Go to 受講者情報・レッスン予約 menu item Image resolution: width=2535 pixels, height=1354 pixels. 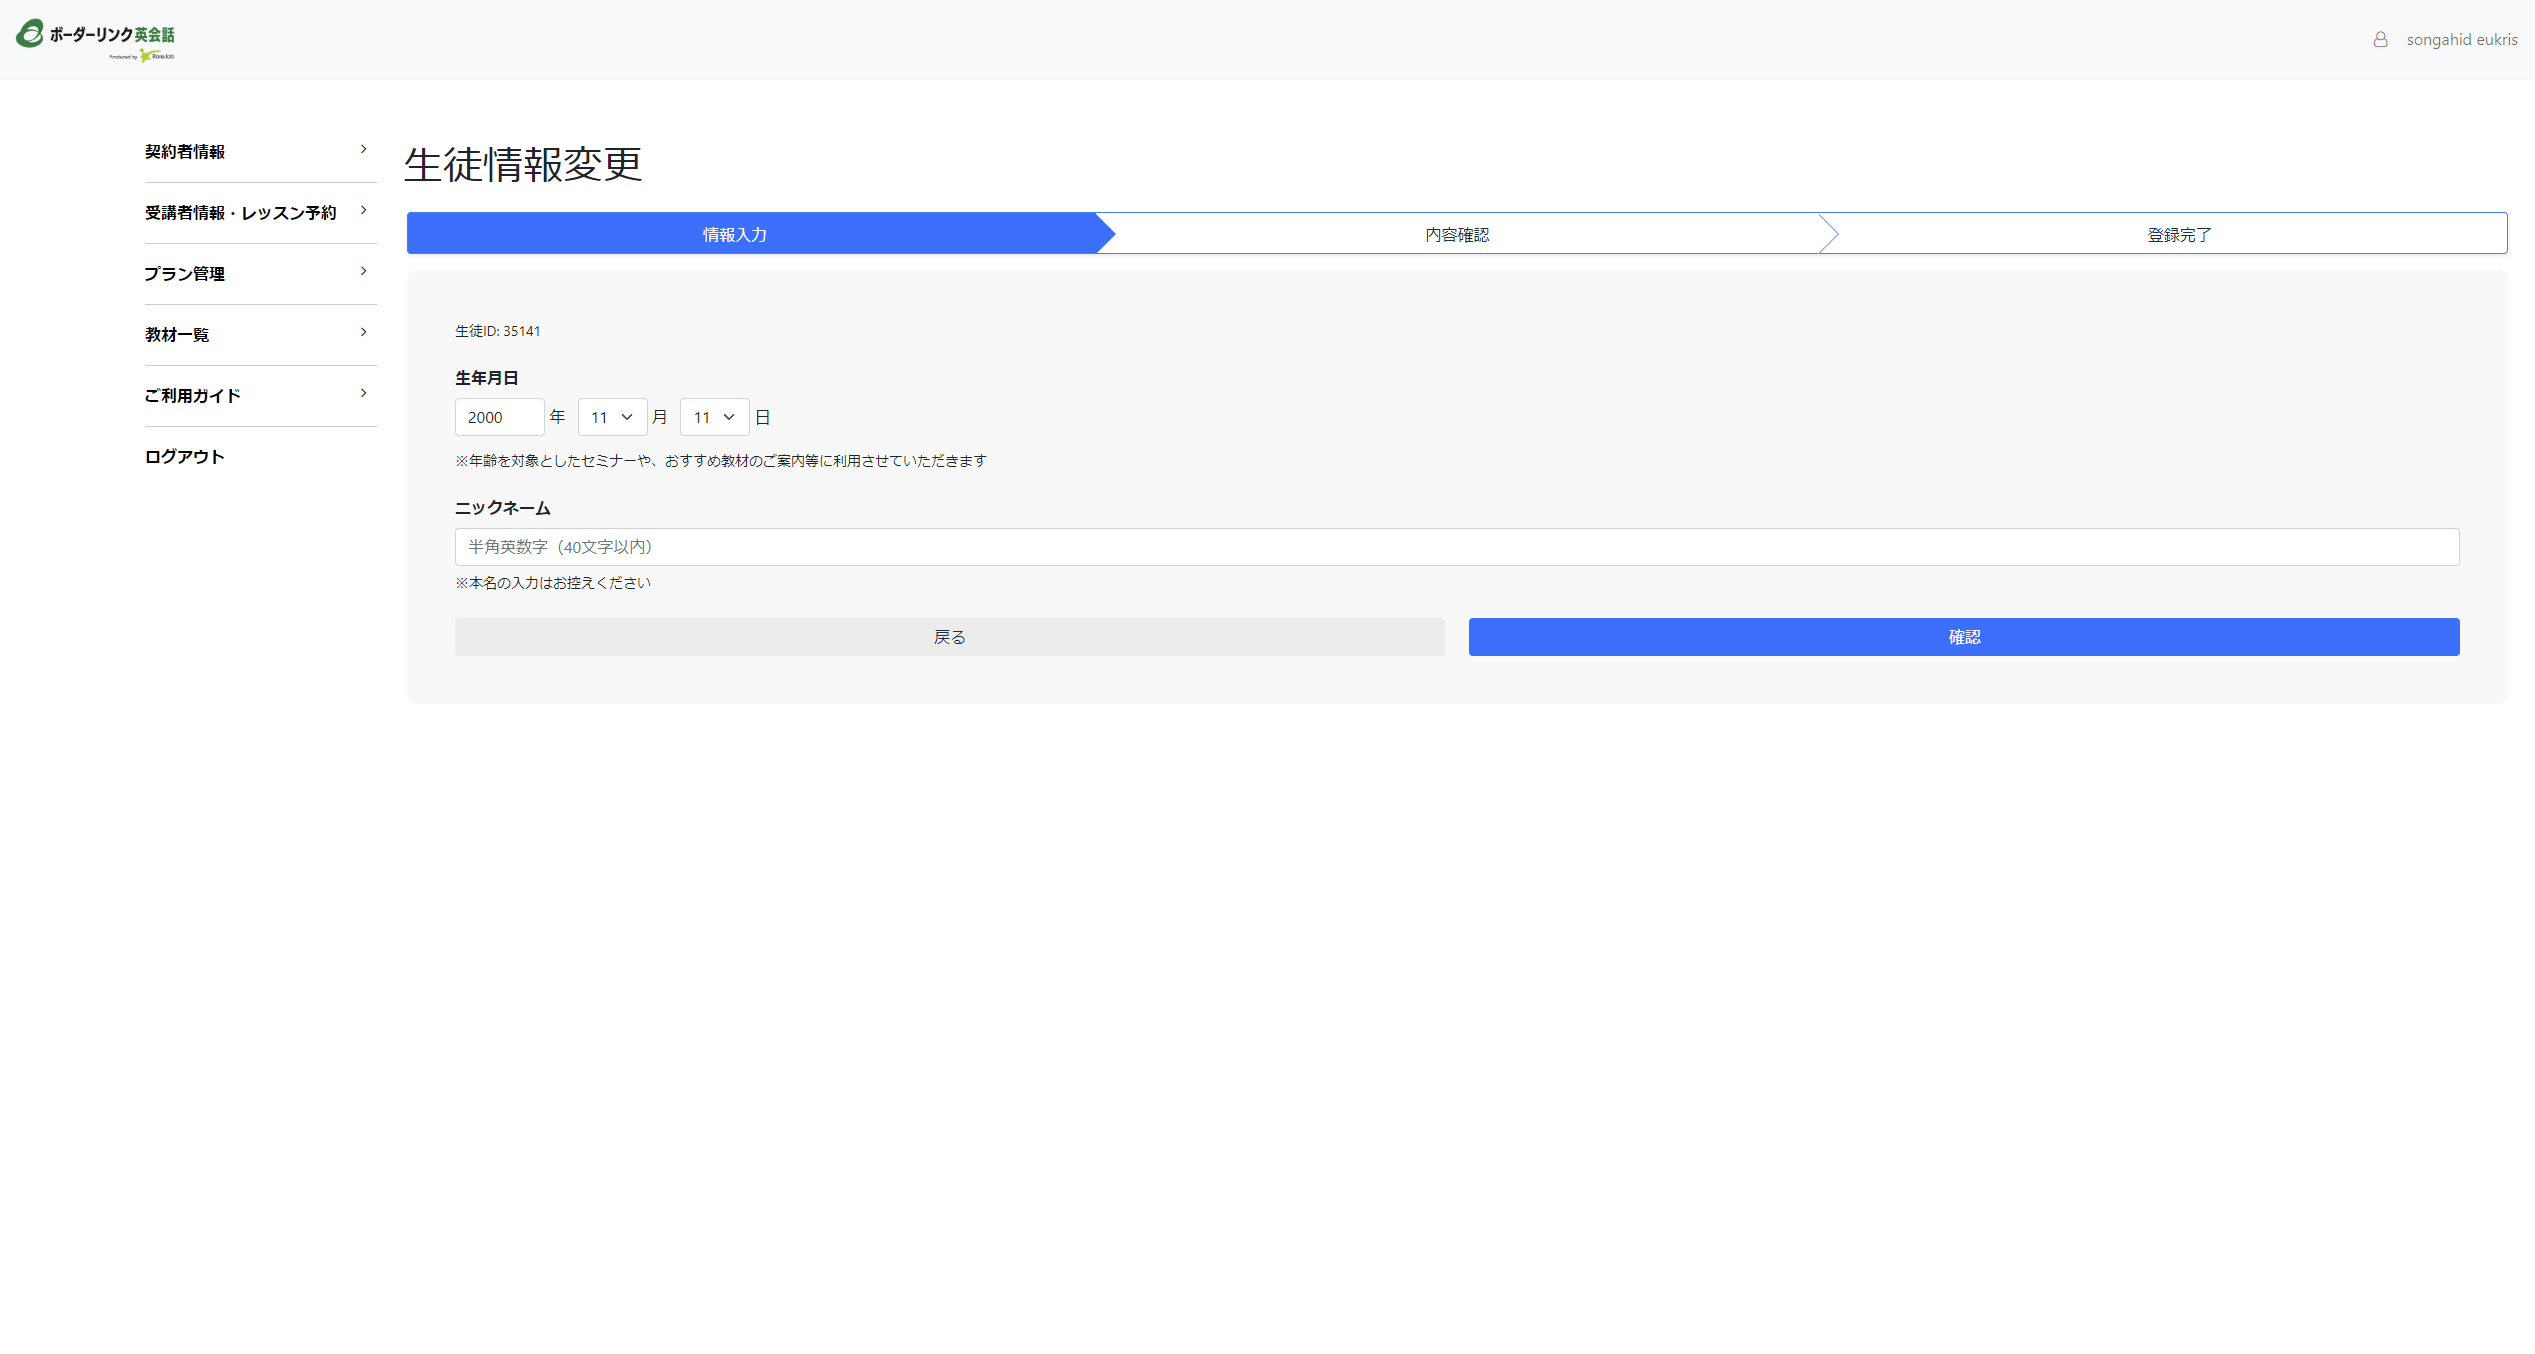[x=240, y=213]
